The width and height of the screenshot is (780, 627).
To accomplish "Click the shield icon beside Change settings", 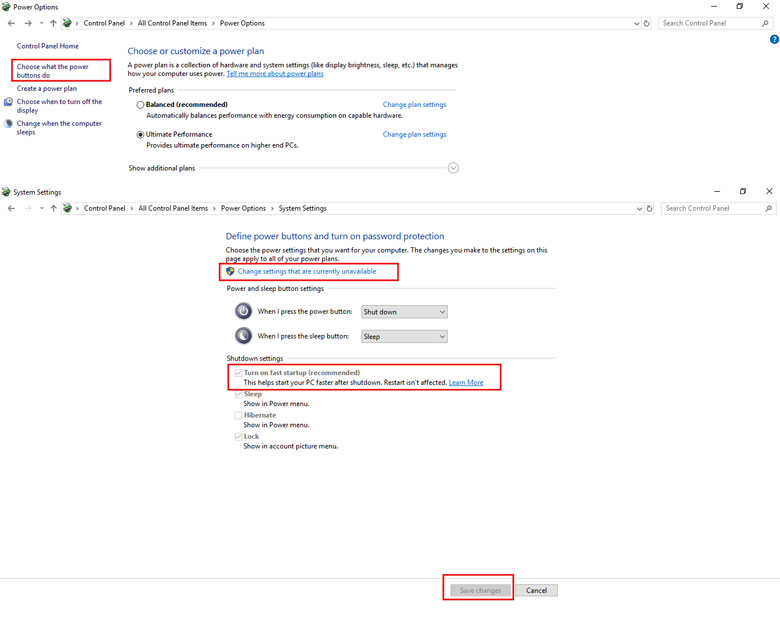I will 230,271.
